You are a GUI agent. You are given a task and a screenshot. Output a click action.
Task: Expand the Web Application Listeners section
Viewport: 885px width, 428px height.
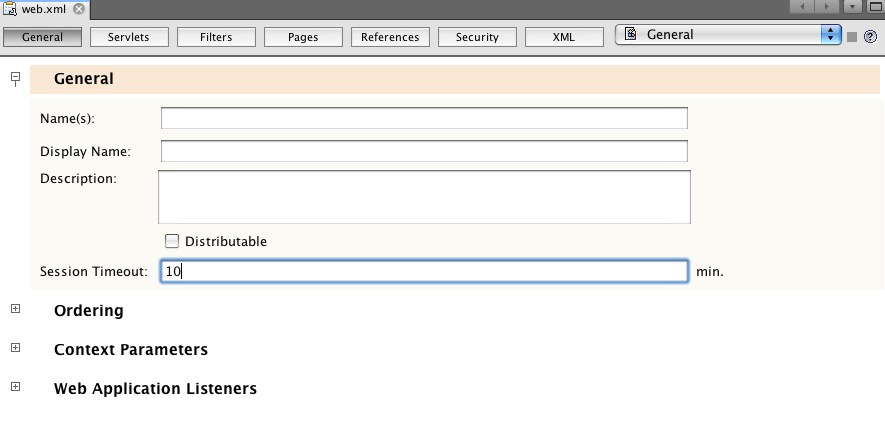[15, 387]
